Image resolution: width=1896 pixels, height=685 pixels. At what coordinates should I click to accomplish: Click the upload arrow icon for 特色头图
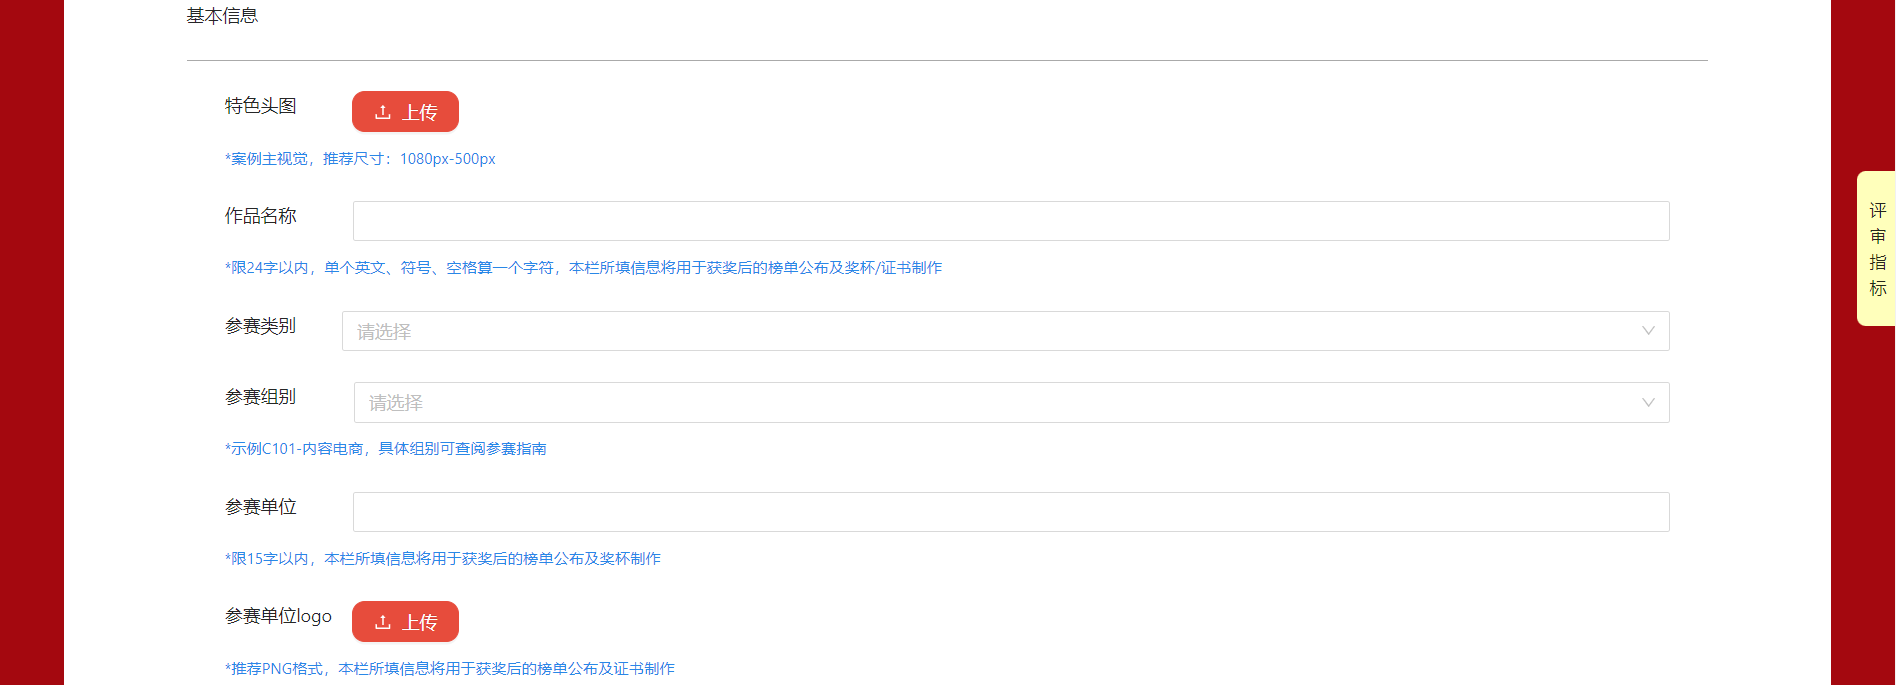[x=383, y=112]
